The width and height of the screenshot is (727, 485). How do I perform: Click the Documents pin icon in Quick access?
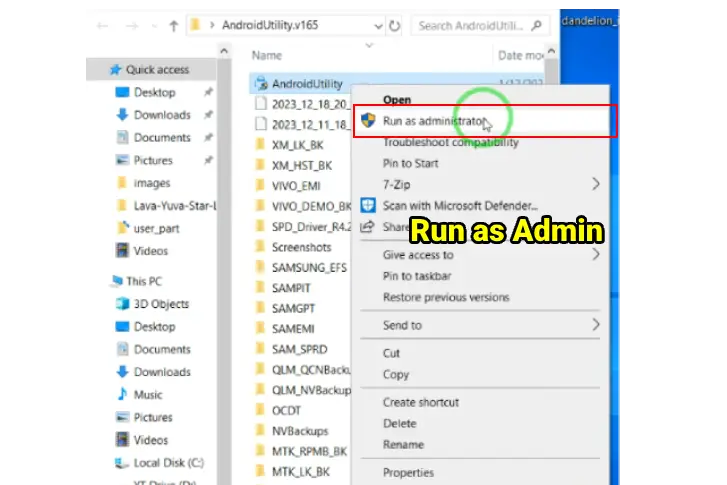pos(208,137)
